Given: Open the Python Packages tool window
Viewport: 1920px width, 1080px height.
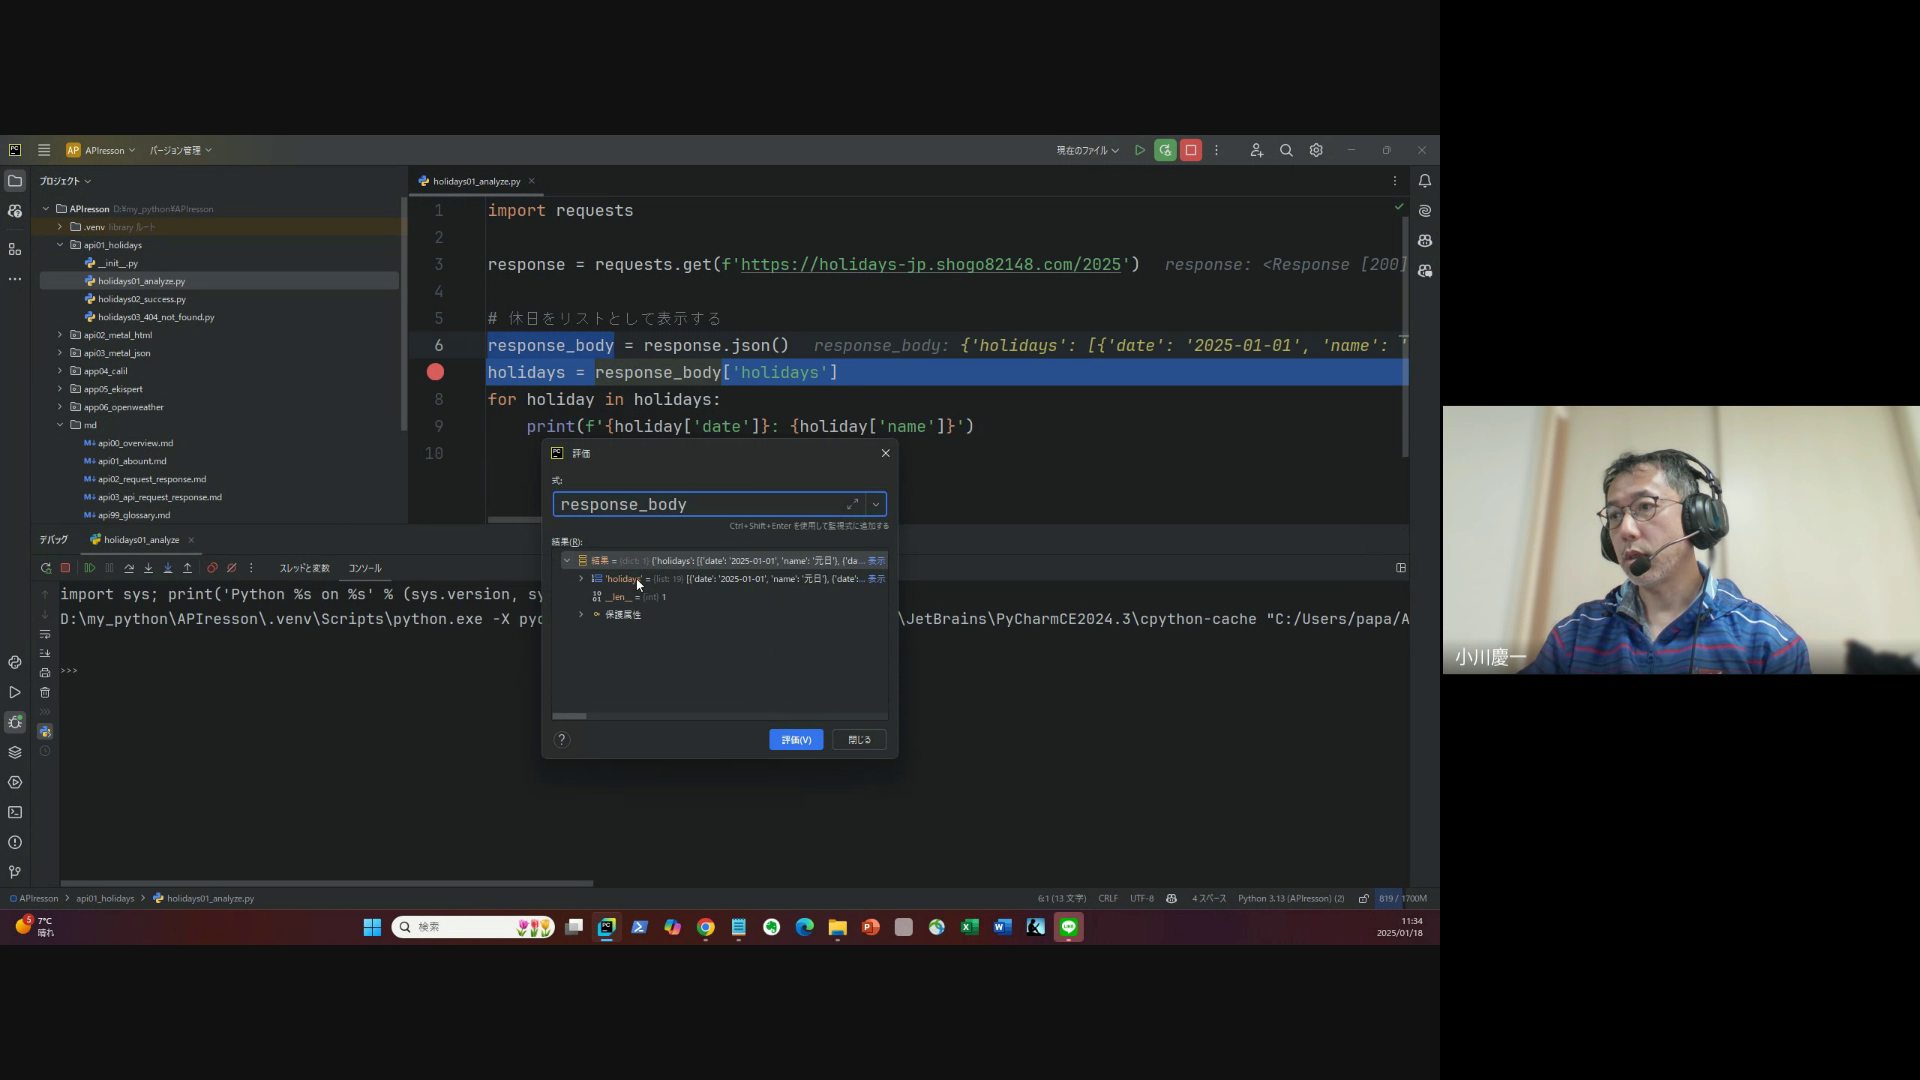Looking at the screenshot, I should 15,752.
